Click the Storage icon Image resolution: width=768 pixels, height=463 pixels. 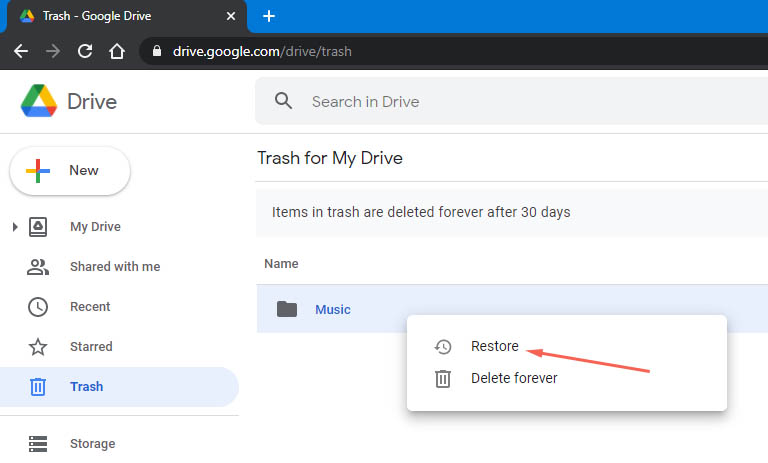38,443
